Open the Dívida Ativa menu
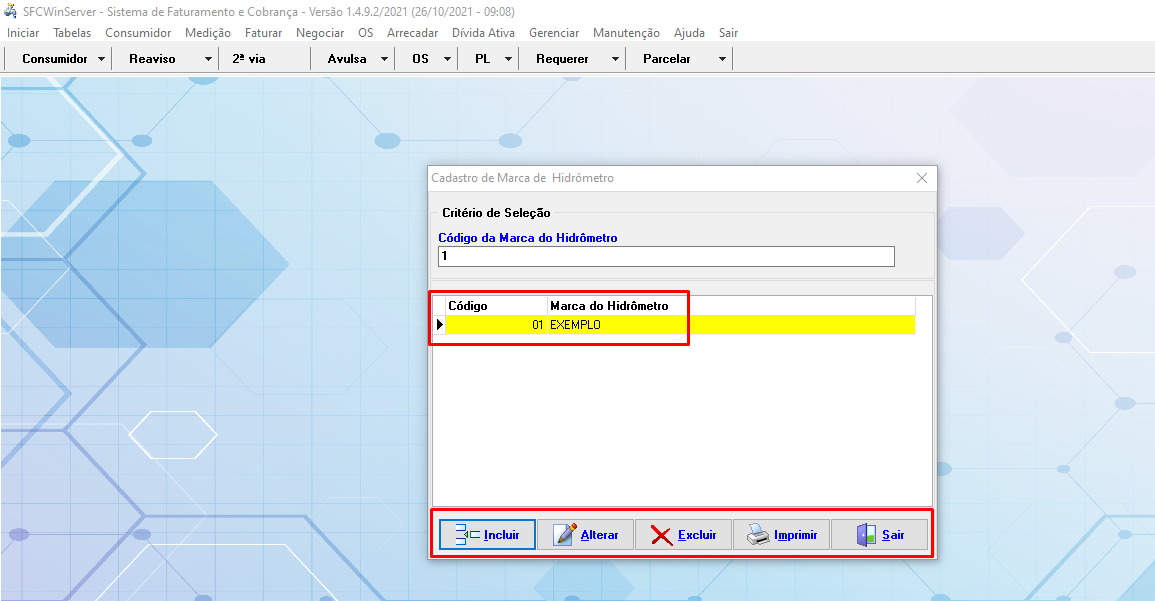Viewport: 1155px width, 601px height. coord(483,33)
